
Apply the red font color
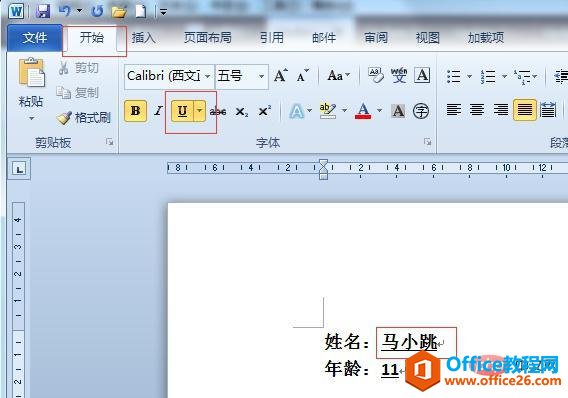click(x=363, y=111)
